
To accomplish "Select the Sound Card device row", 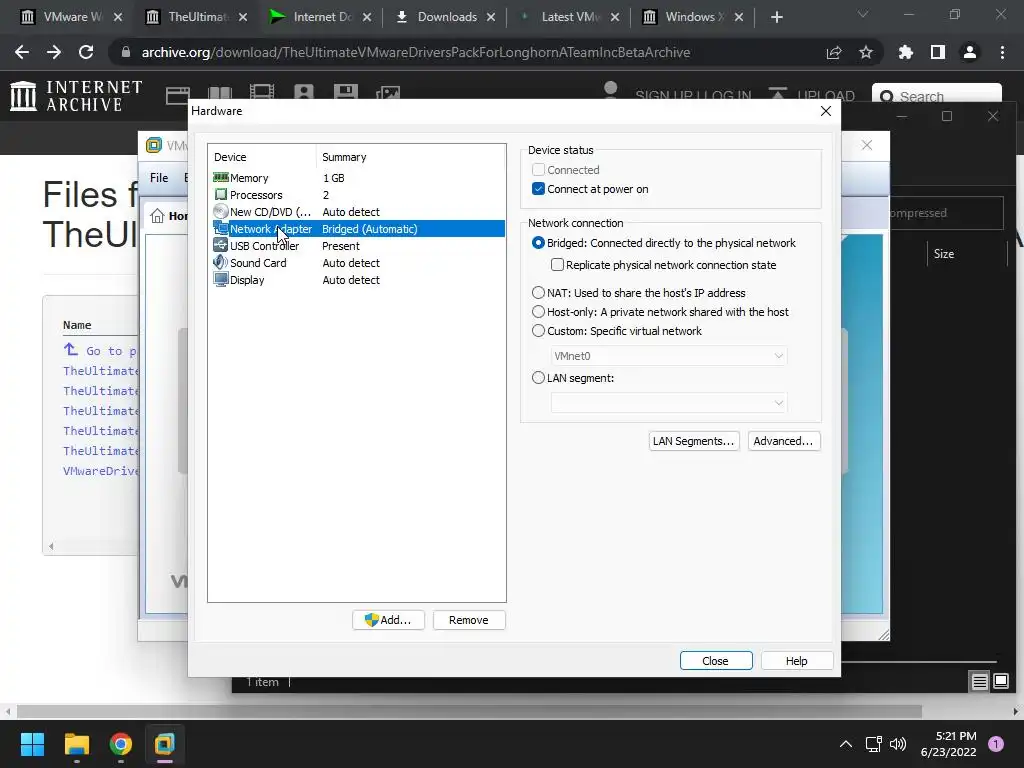I will [x=357, y=263].
